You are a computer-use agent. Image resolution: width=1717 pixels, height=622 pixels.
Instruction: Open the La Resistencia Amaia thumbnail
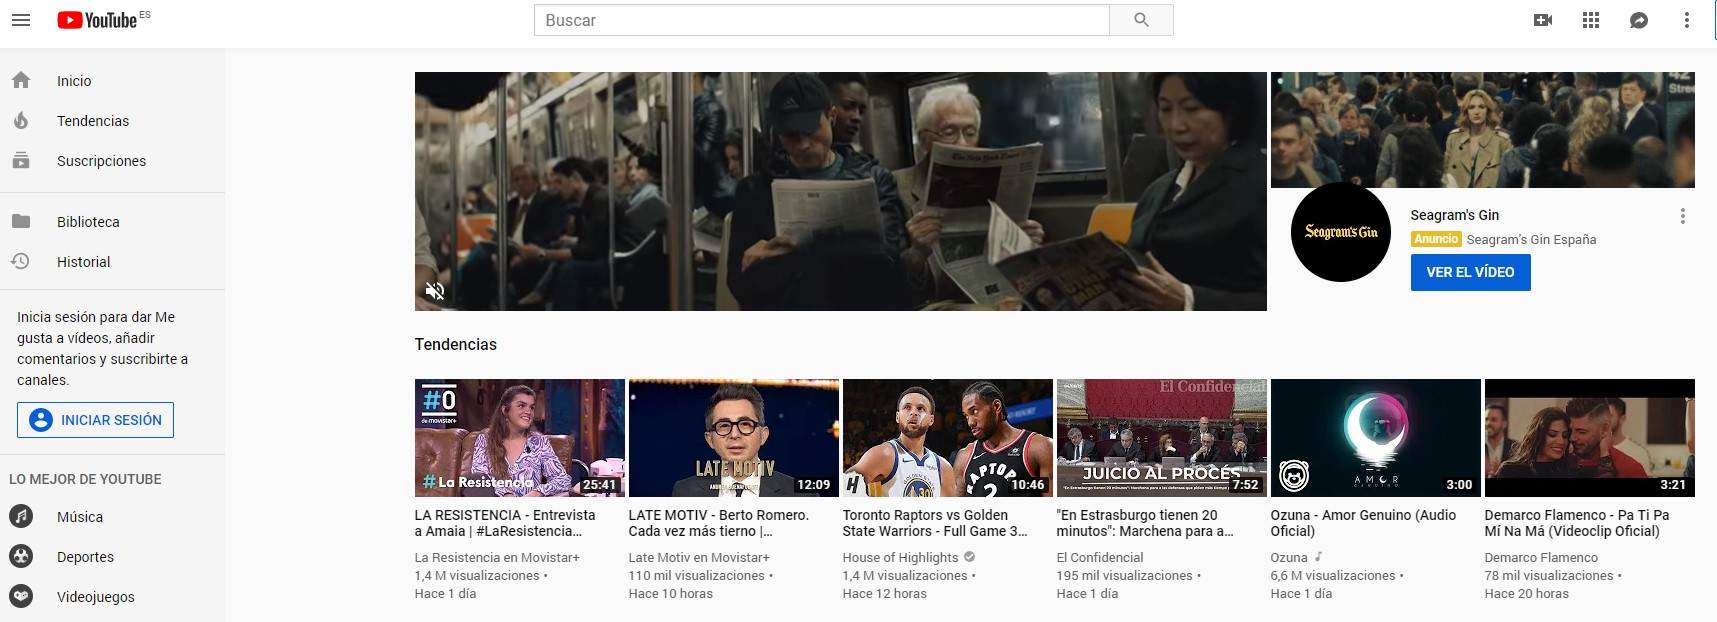[519, 438]
